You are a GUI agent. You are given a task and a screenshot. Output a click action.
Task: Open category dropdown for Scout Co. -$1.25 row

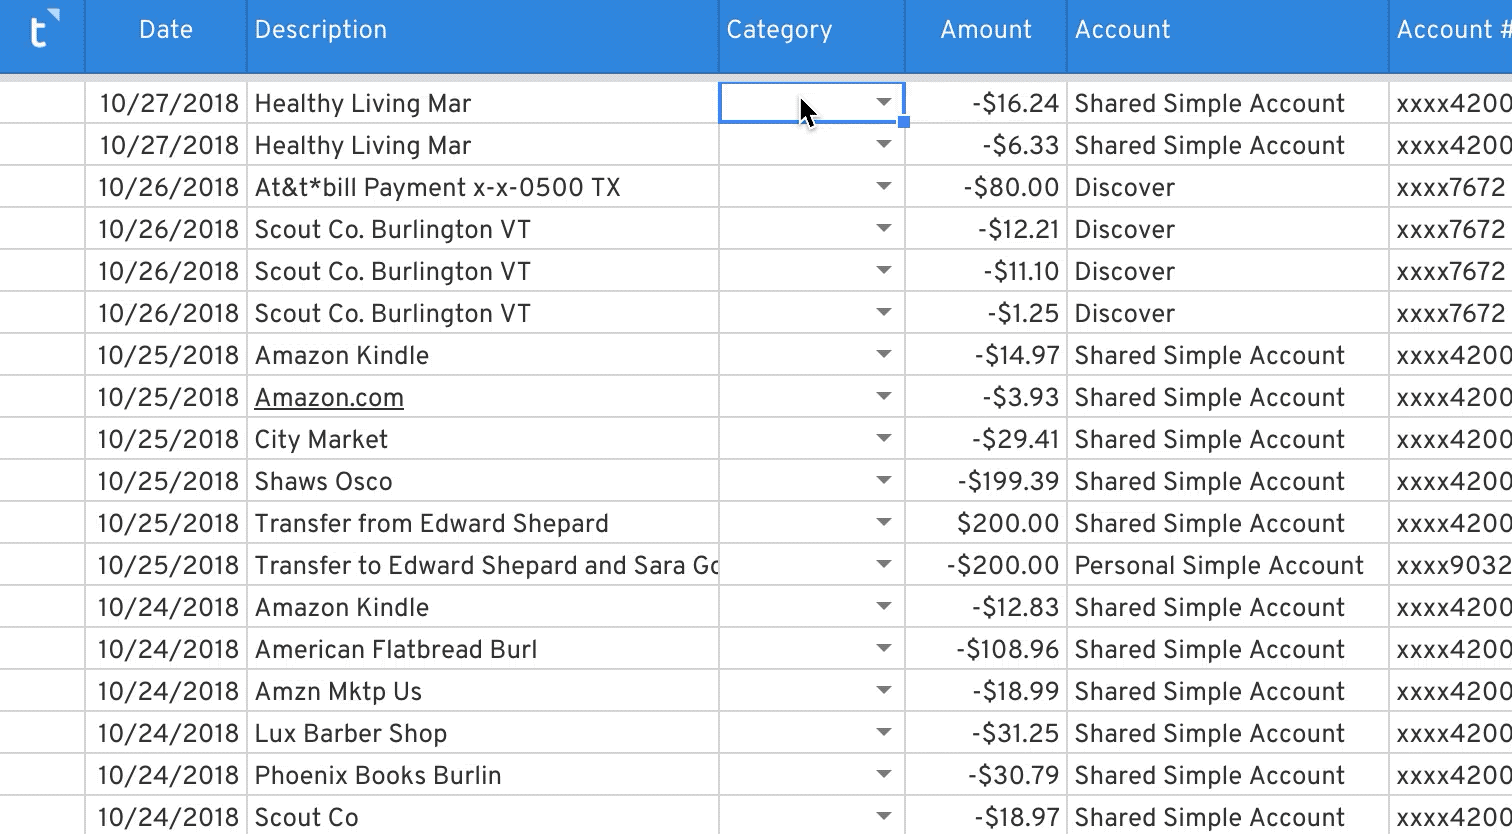click(x=884, y=313)
